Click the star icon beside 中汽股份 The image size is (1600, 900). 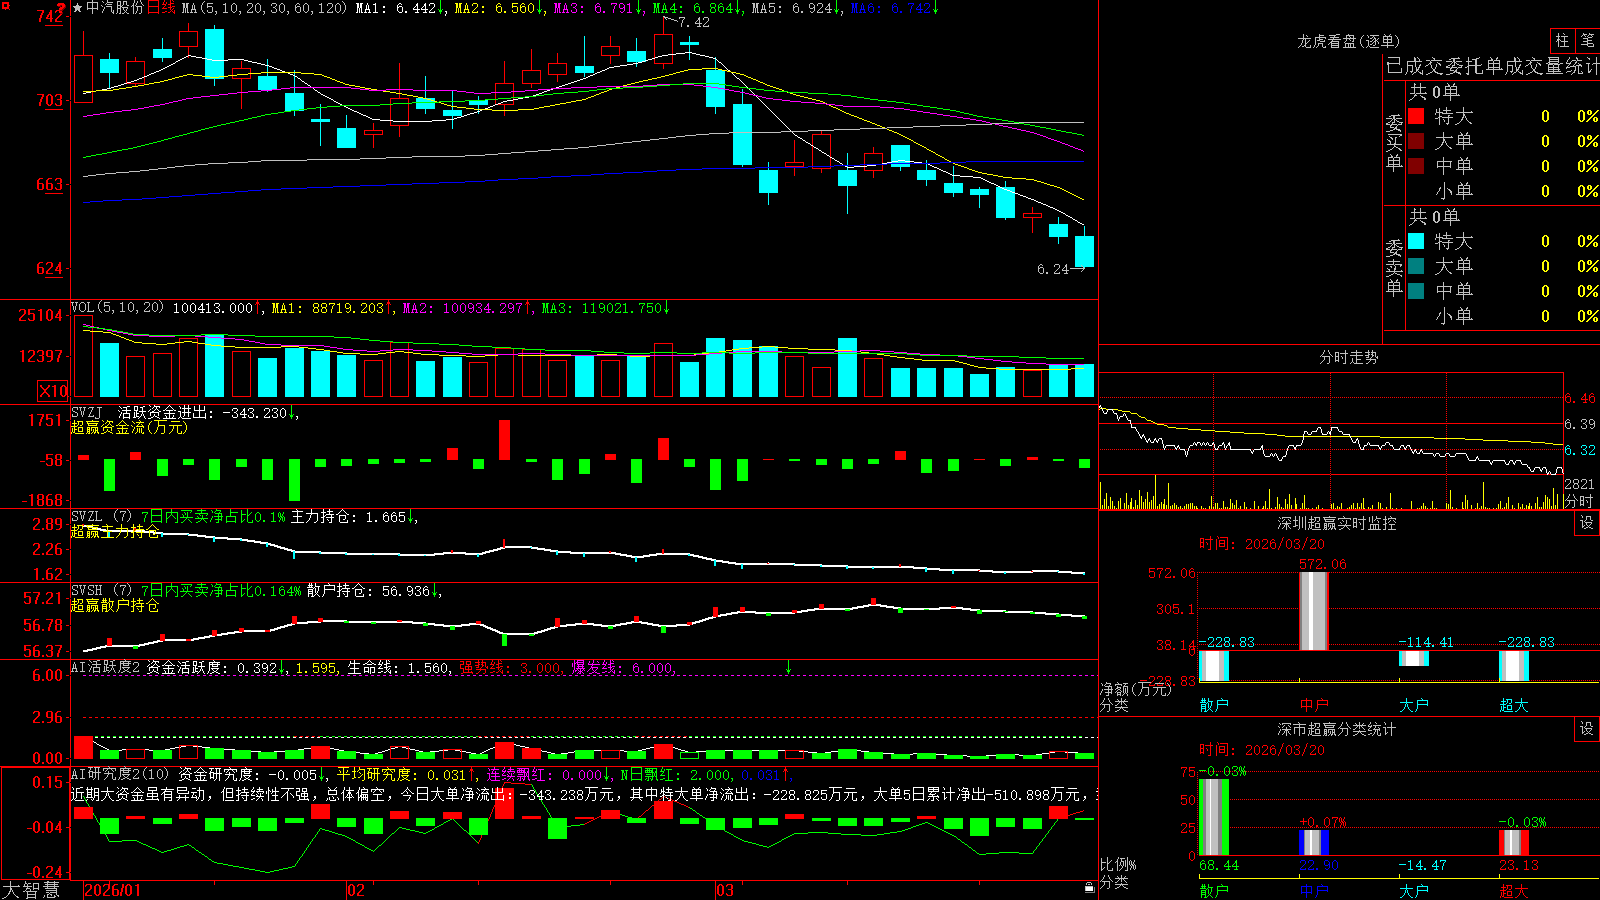77,8
